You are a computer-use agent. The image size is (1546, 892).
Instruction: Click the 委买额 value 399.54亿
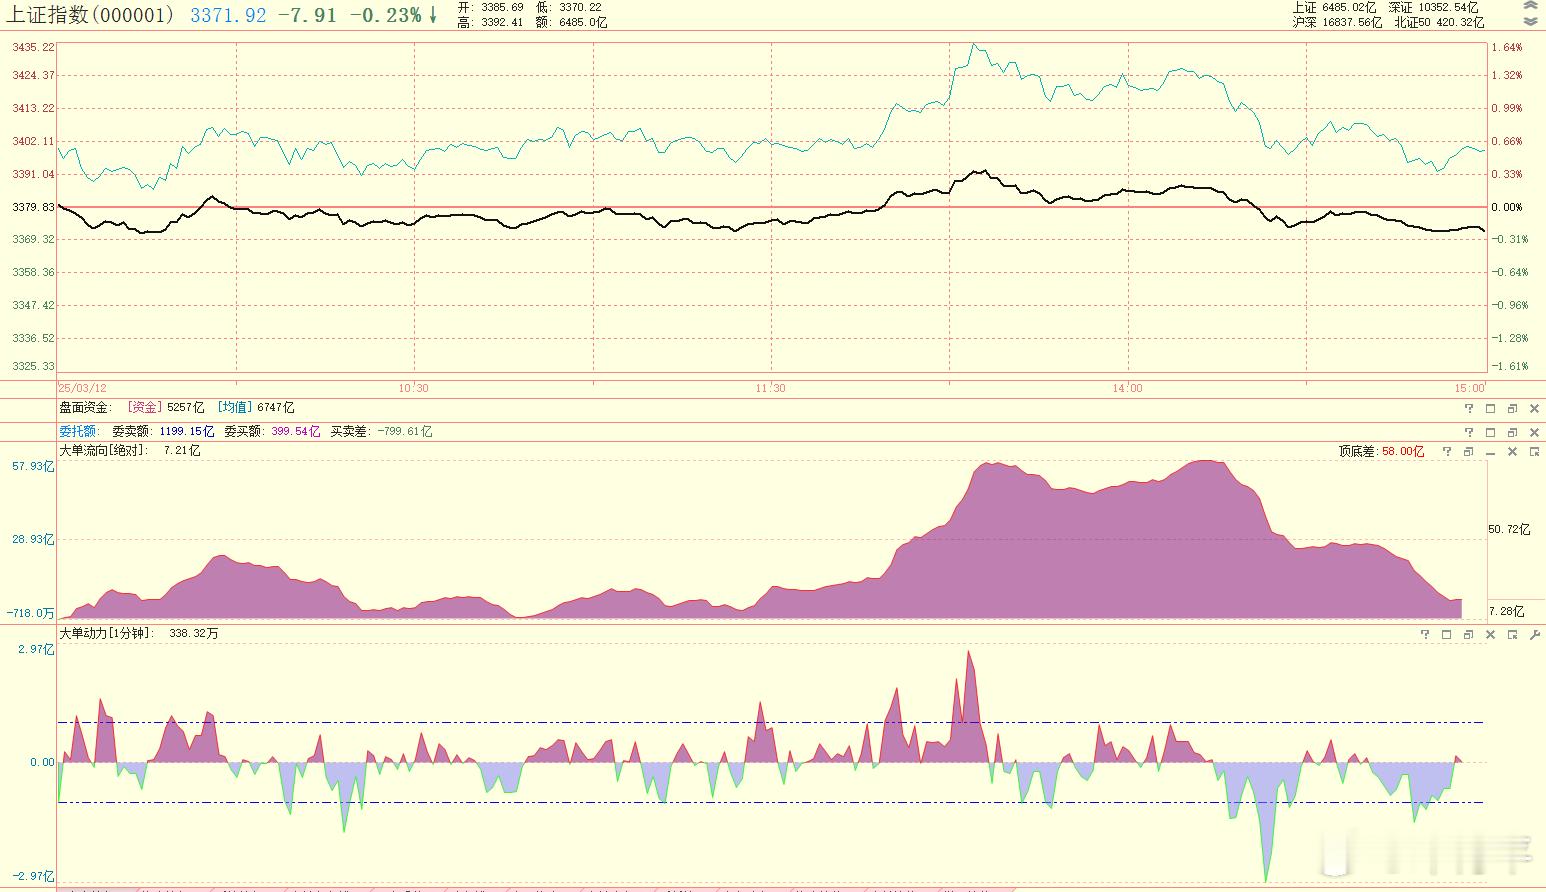tap(296, 431)
